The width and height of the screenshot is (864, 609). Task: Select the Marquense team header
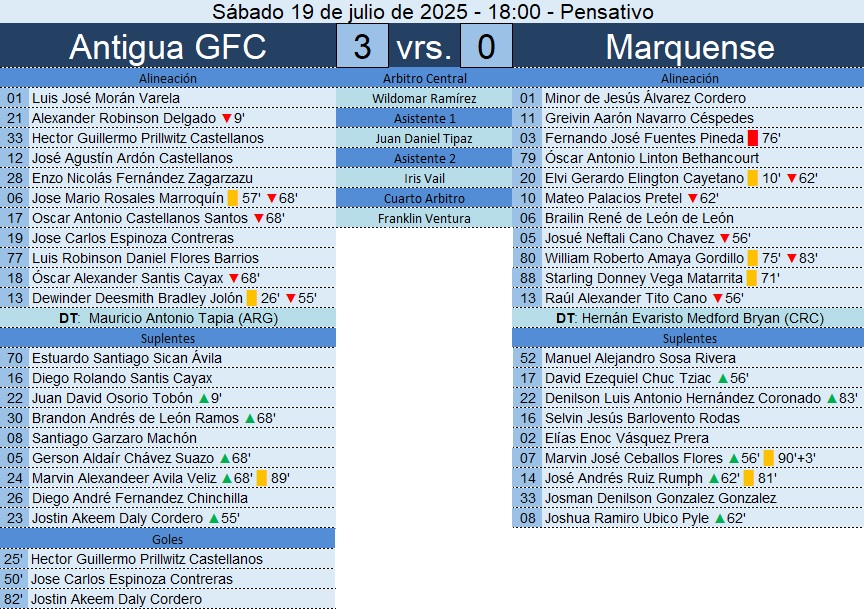(x=690, y=47)
